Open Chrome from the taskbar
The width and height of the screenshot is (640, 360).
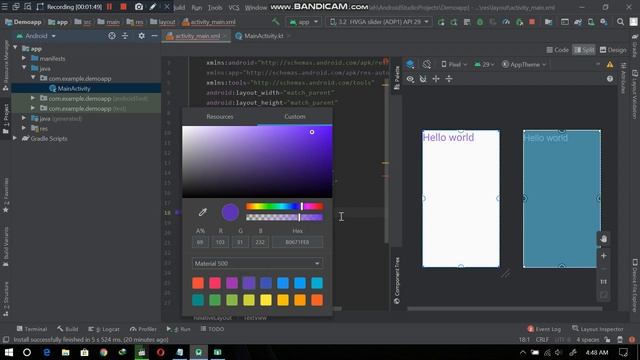[103, 352]
